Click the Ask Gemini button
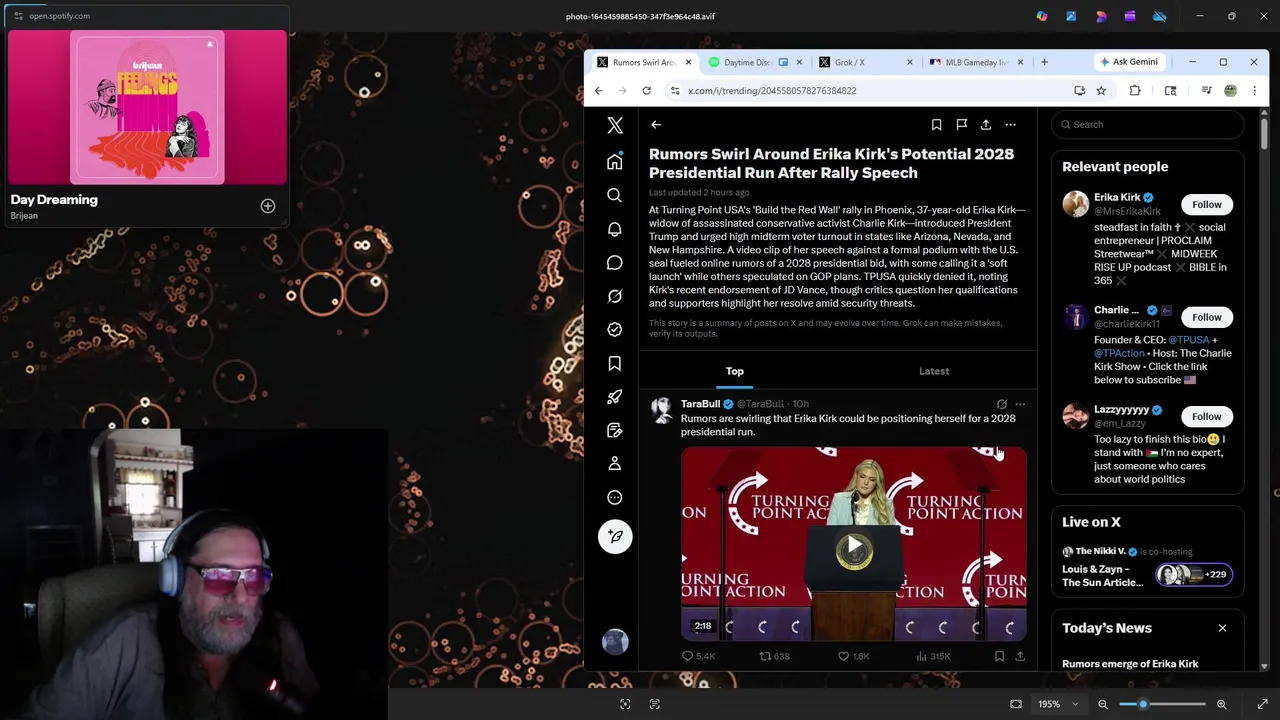Screen dimensions: 1280x720 1129,62
